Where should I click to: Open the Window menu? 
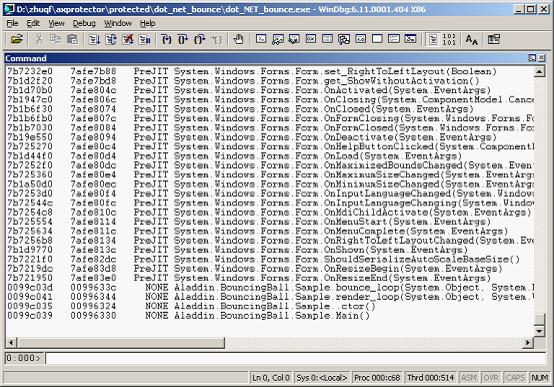point(118,23)
